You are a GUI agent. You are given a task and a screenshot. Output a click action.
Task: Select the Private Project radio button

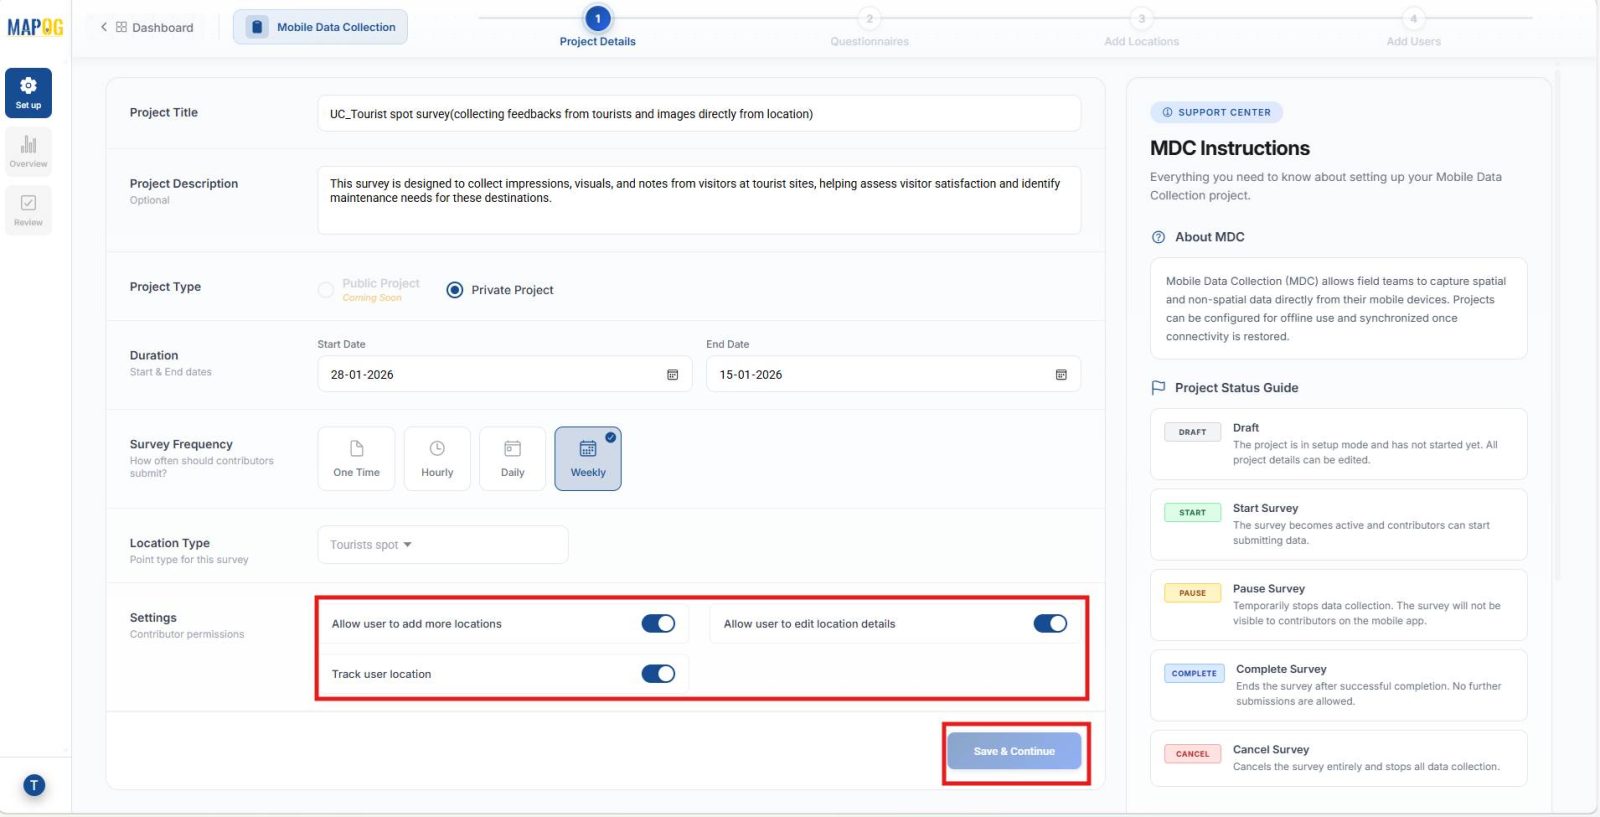(x=455, y=290)
